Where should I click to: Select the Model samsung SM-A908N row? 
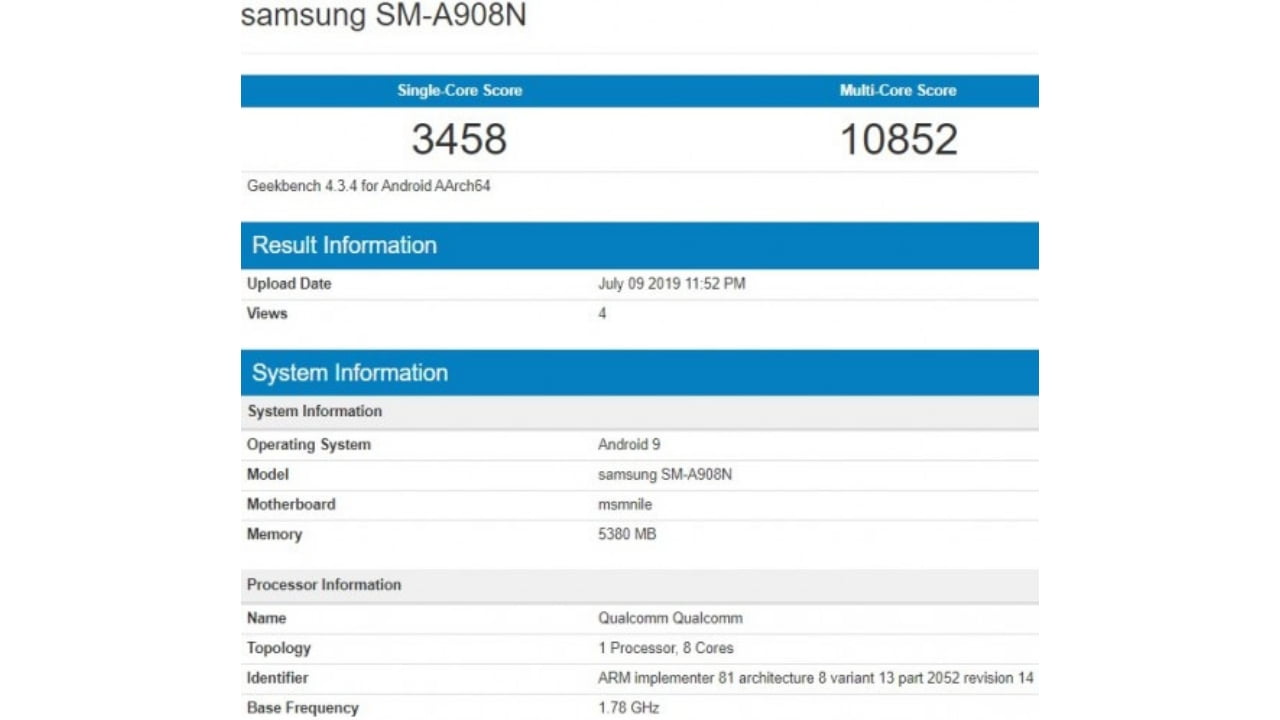point(665,474)
